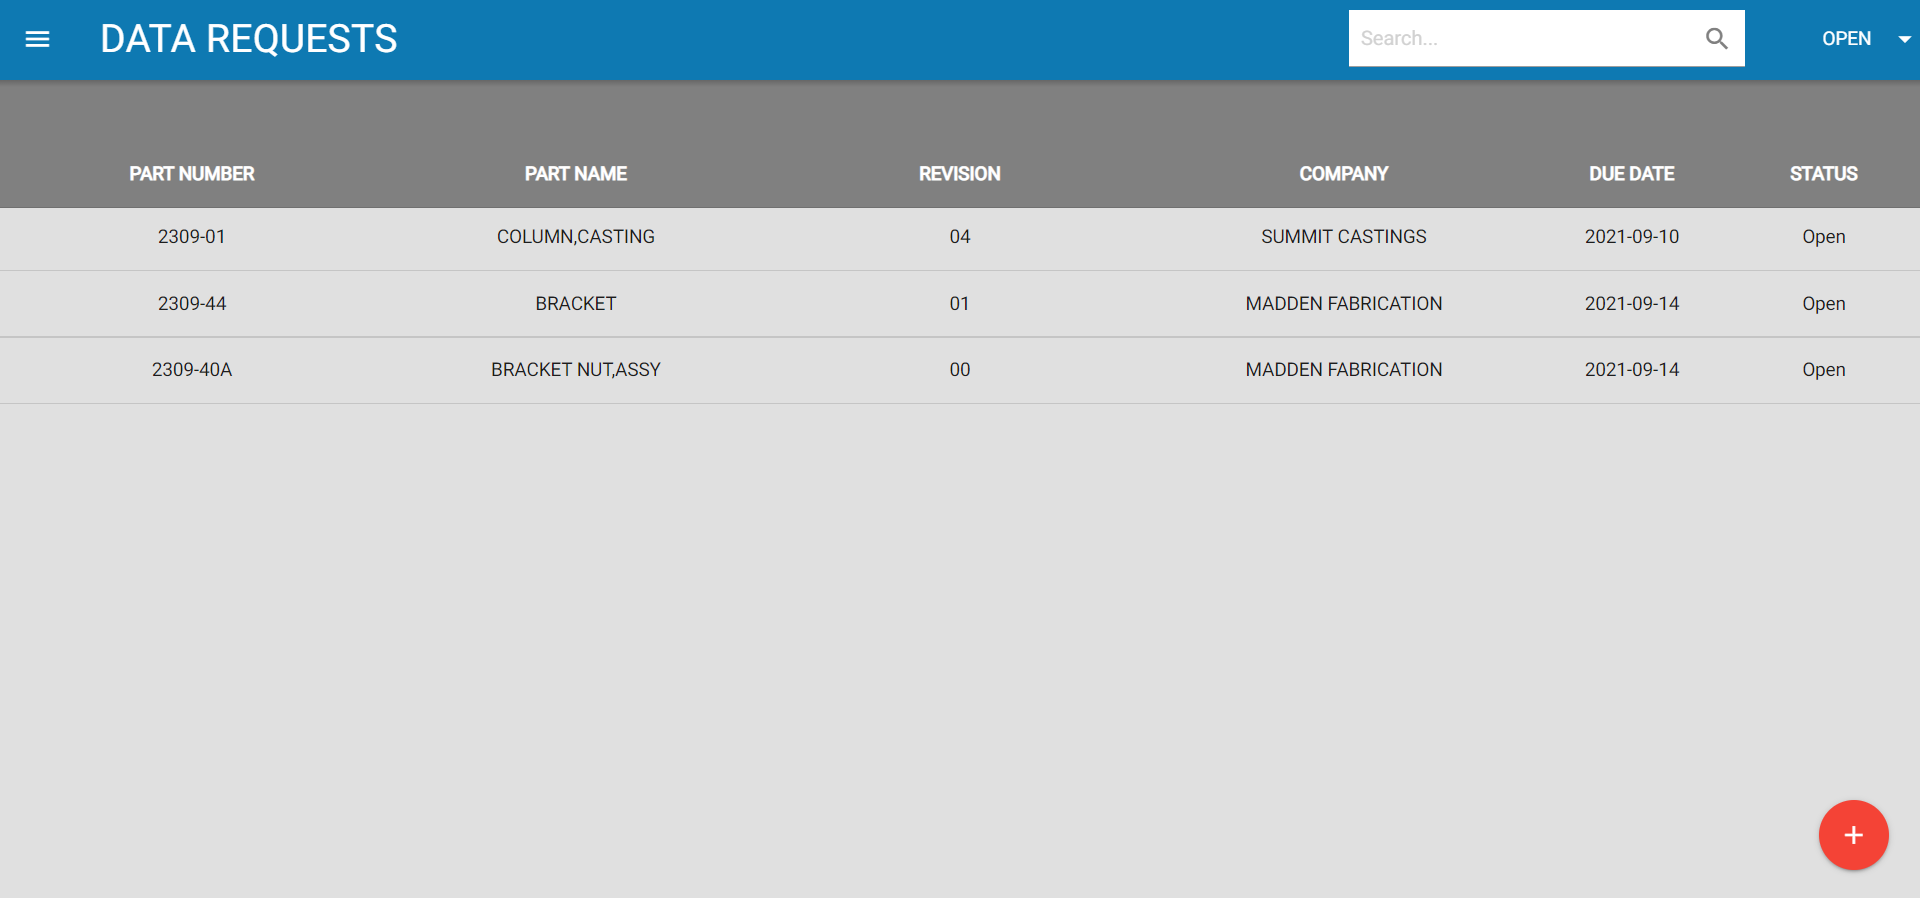Click the DATA REQUESTS page title

point(249,39)
